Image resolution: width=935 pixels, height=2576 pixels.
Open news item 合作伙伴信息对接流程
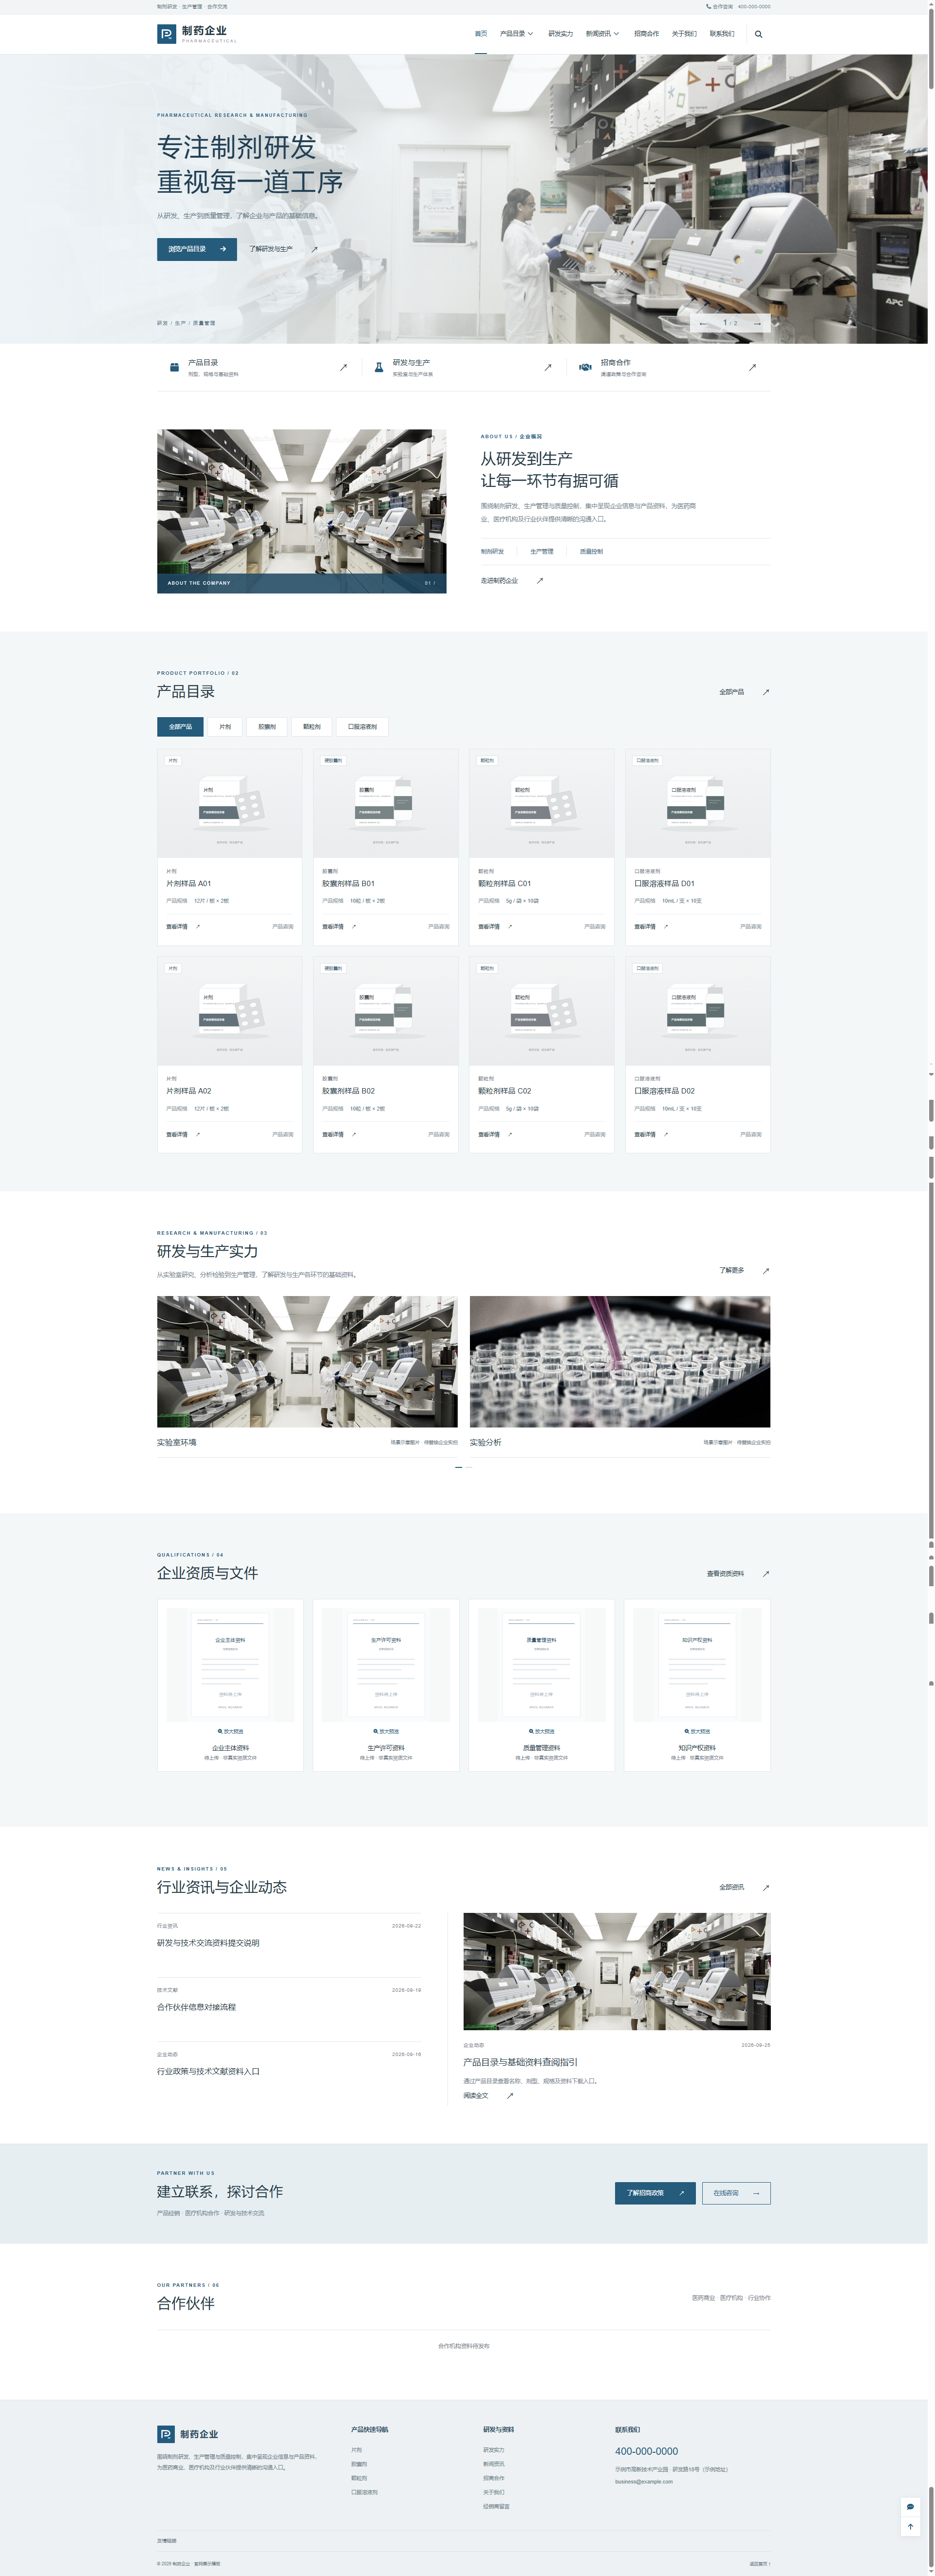[196, 2007]
